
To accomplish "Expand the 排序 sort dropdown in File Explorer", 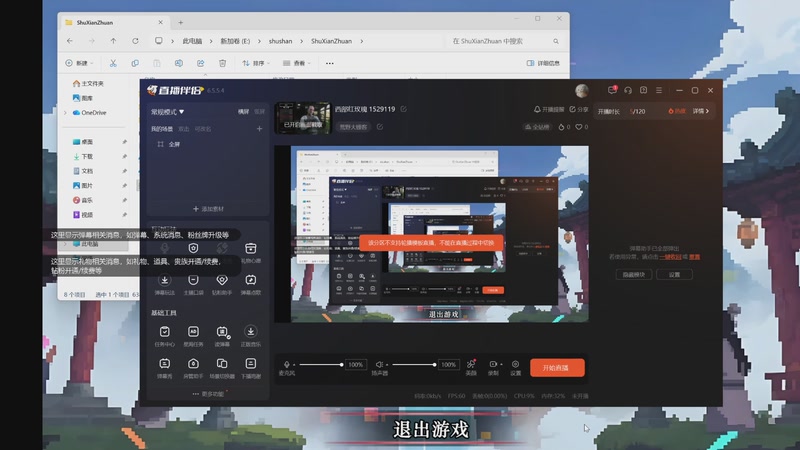I will point(256,63).
